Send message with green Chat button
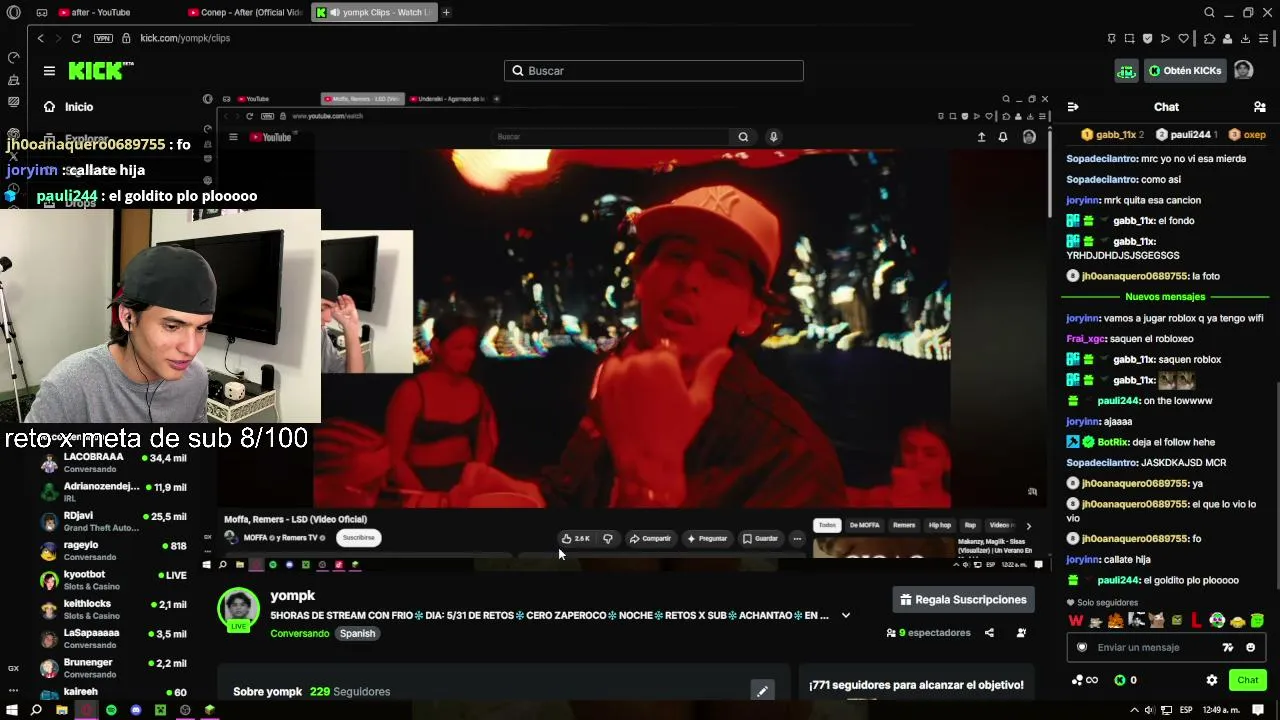This screenshot has height=720, width=1280. point(1247,680)
